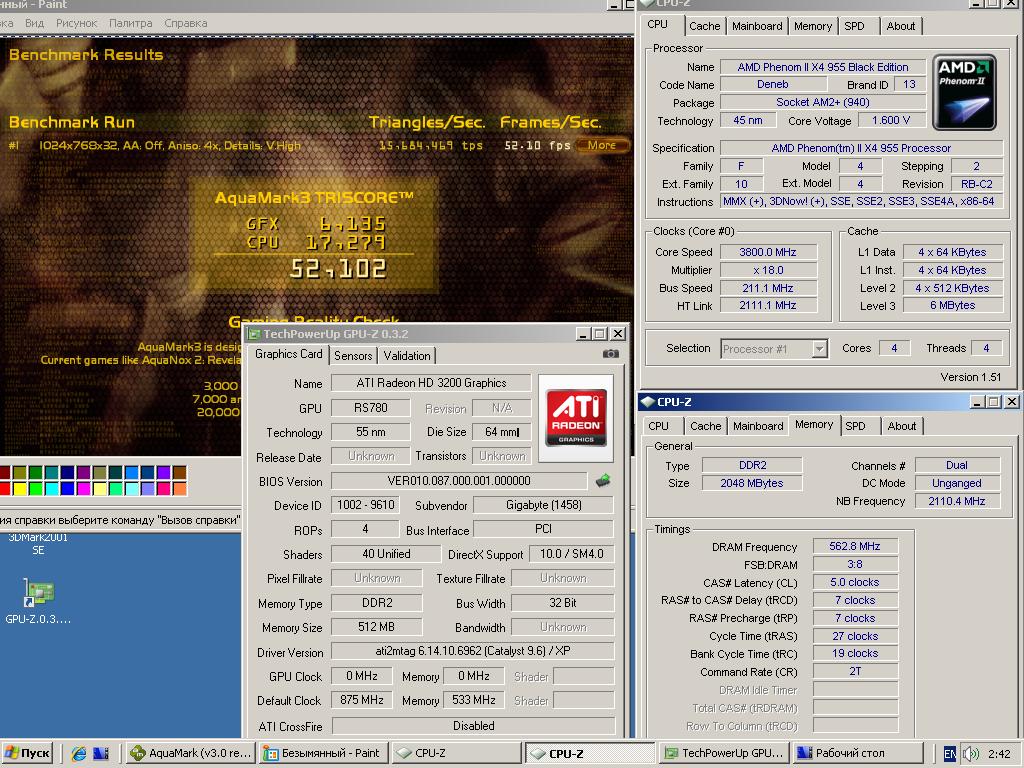Open Memory tab in the upper CPU-Z window
This screenshot has width=1024, height=768.
(x=812, y=26)
